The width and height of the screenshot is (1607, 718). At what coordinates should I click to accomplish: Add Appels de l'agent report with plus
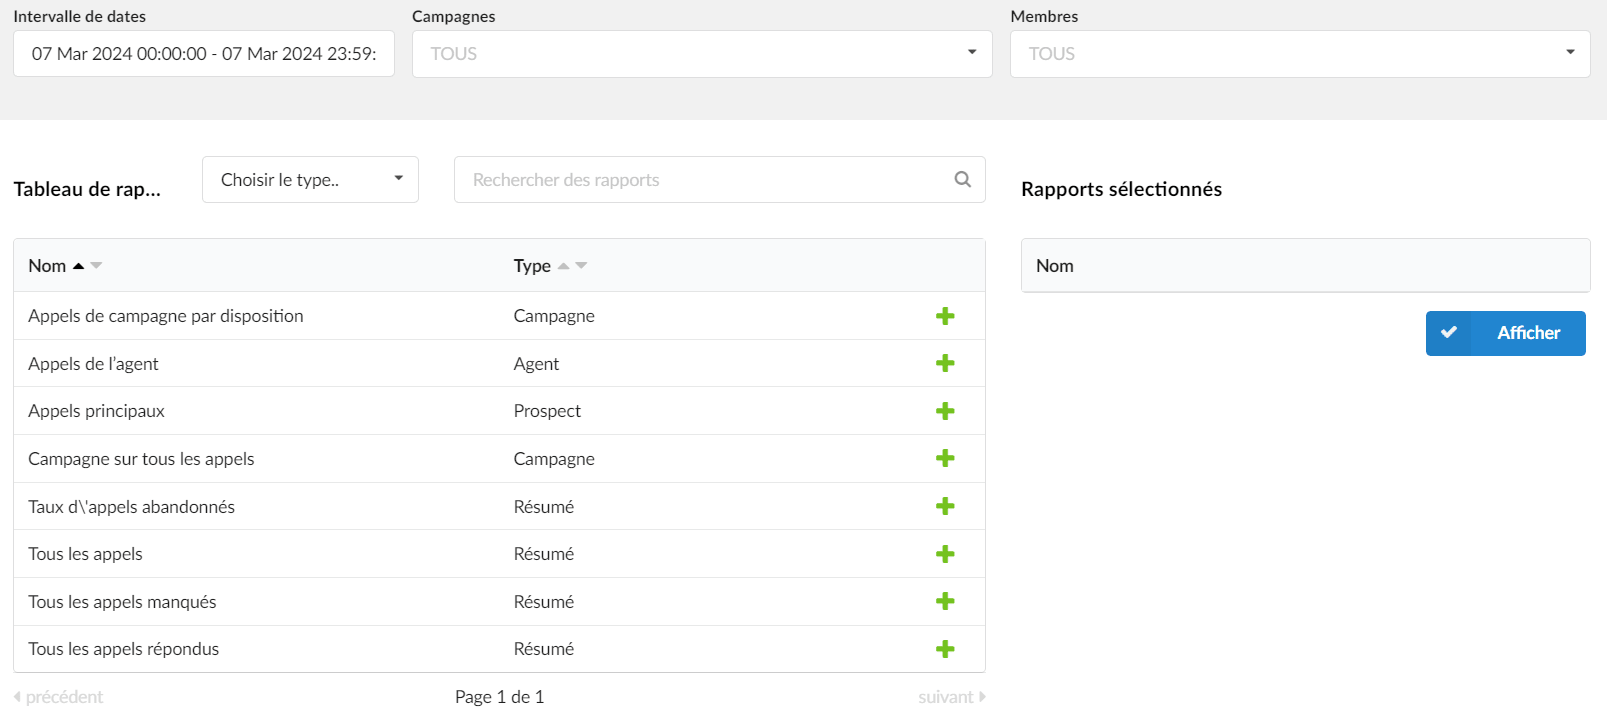945,363
